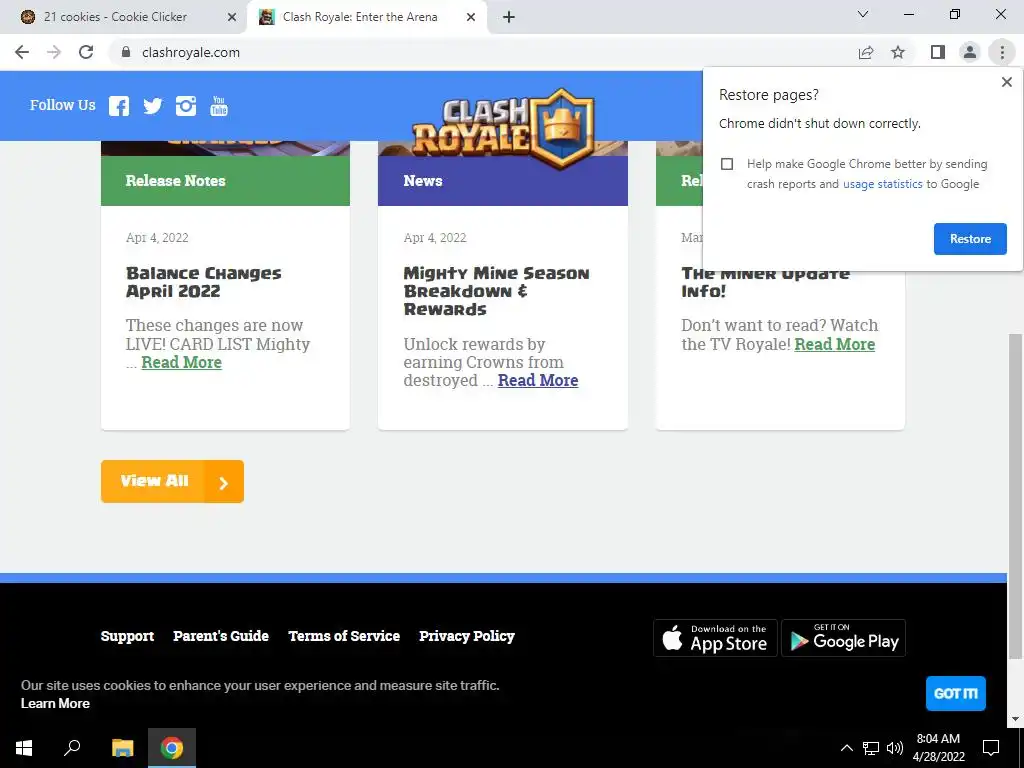Open Clash Royale YouTube icon
The image size is (1024, 768).
pos(219,106)
